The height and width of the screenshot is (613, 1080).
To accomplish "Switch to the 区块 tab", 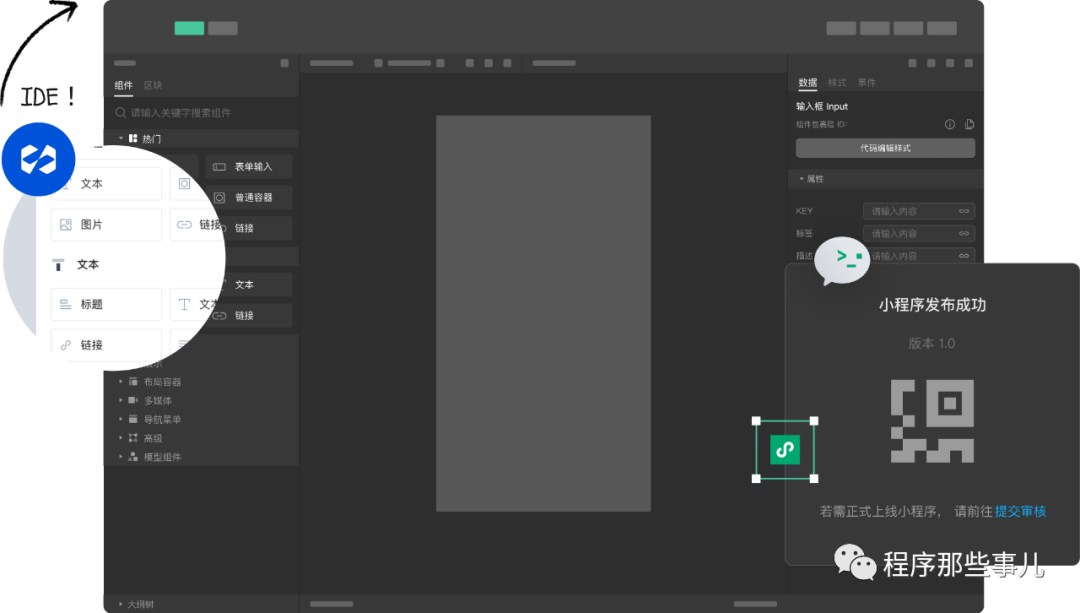I will (x=153, y=85).
